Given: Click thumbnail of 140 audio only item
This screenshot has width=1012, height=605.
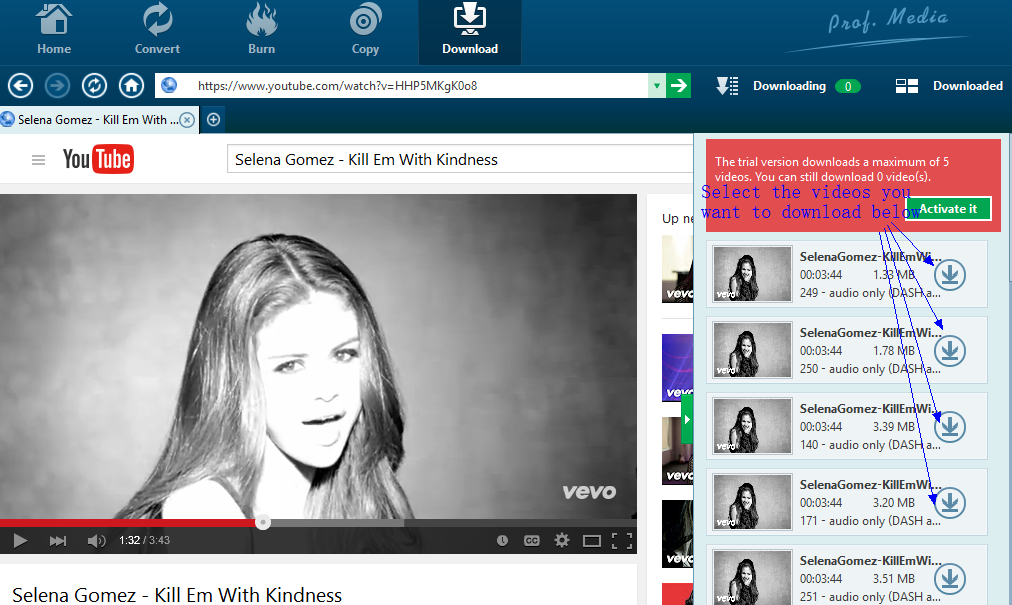Looking at the screenshot, I should pyautogui.click(x=753, y=426).
